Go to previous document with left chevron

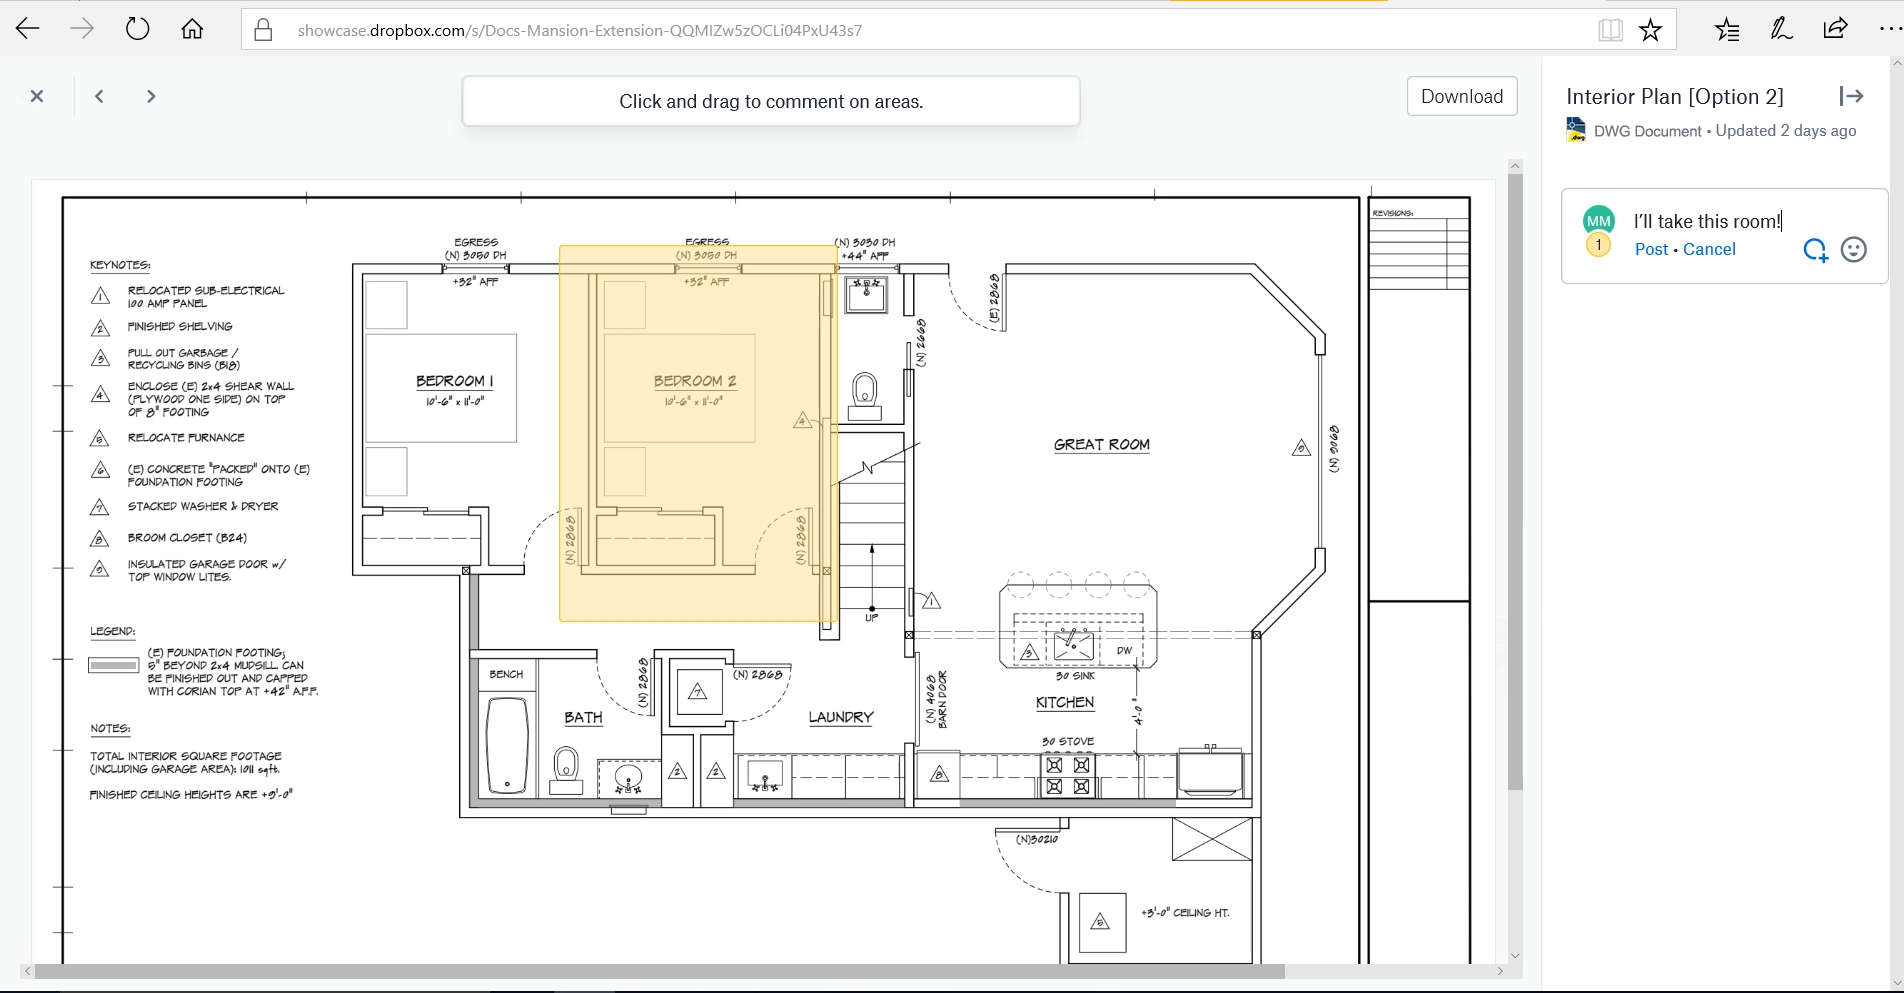point(99,96)
